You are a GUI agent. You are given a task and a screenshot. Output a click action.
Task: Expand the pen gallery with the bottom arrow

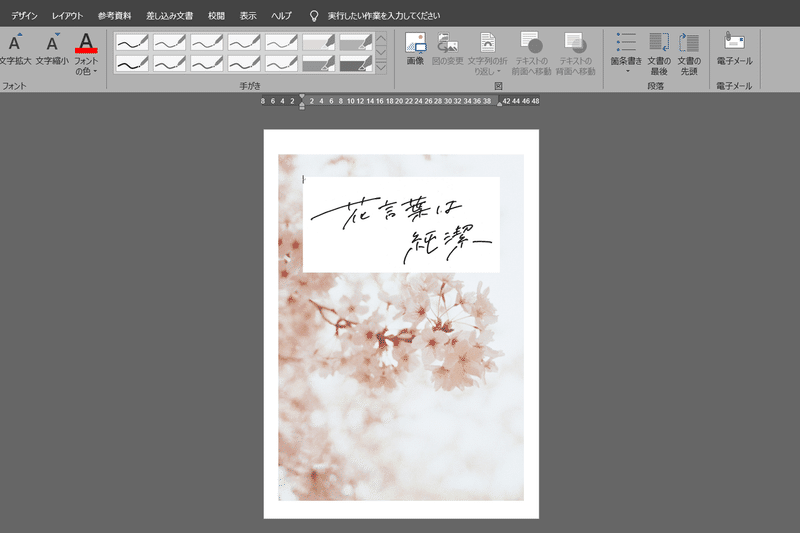point(381,67)
